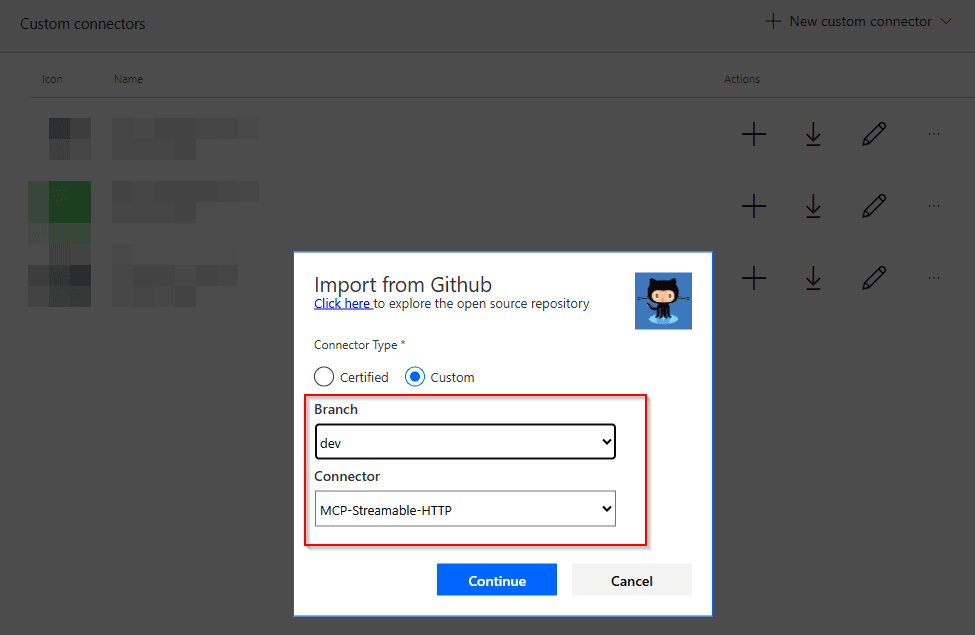Select the Custom connector type radio button

tap(415, 377)
